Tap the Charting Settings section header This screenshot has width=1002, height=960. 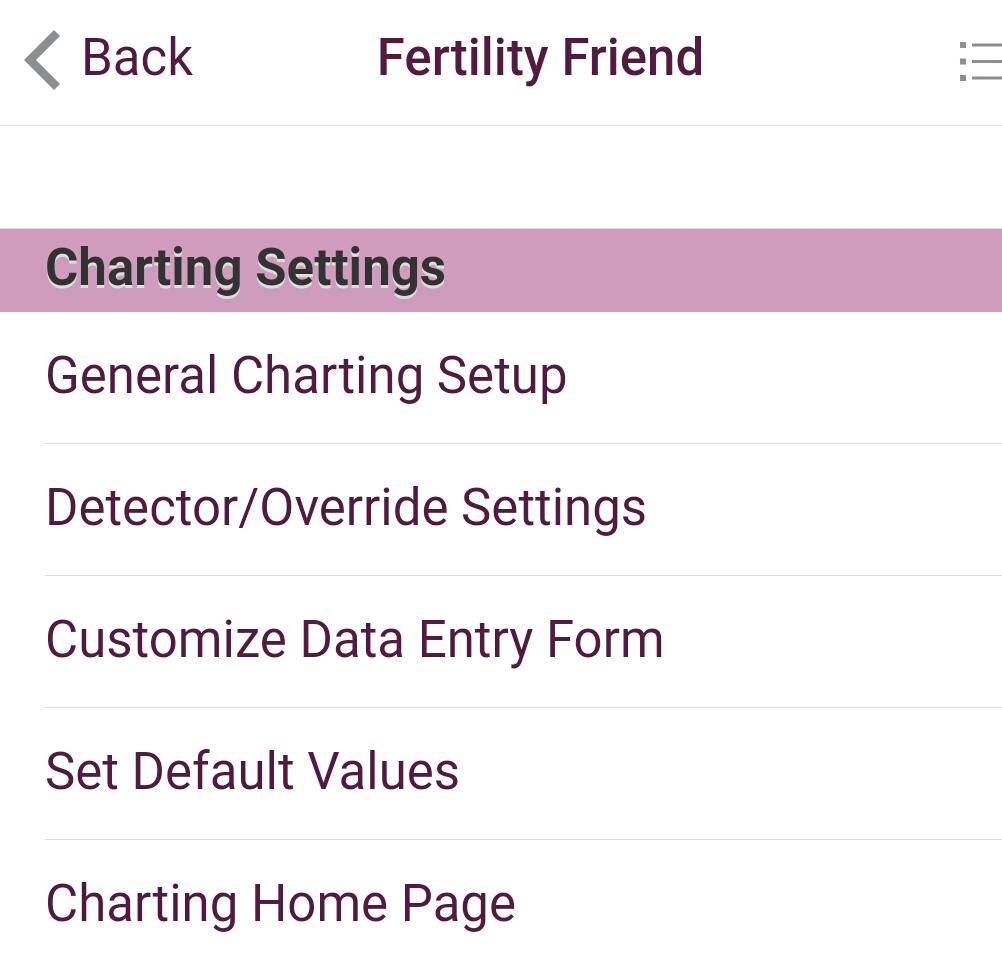246,269
